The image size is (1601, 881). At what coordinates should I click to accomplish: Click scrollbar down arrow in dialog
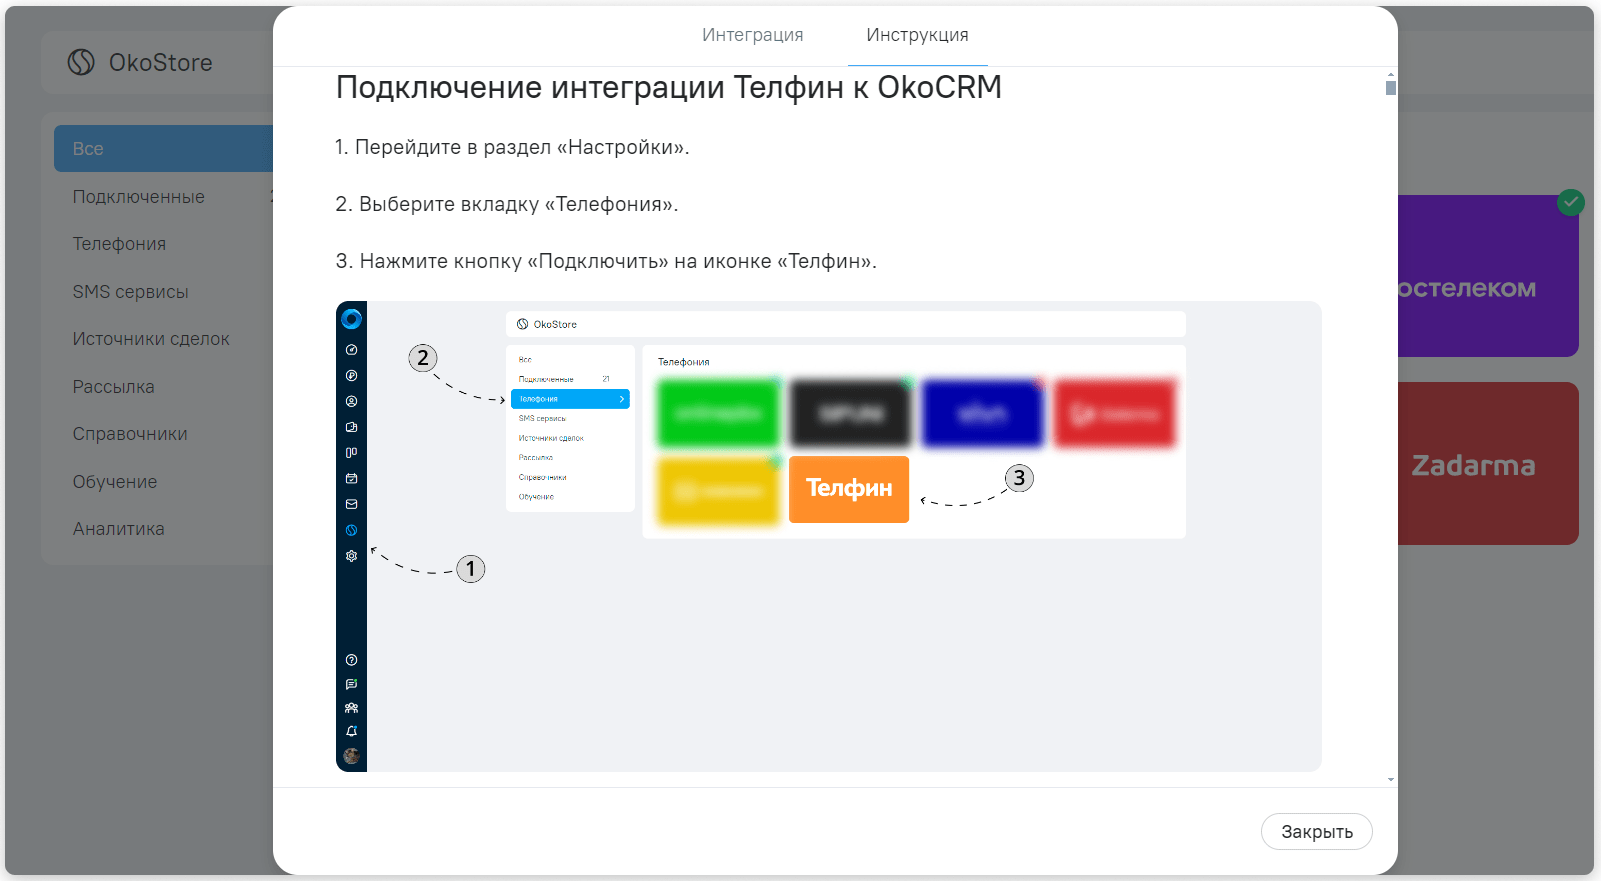[x=1390, y=779]
